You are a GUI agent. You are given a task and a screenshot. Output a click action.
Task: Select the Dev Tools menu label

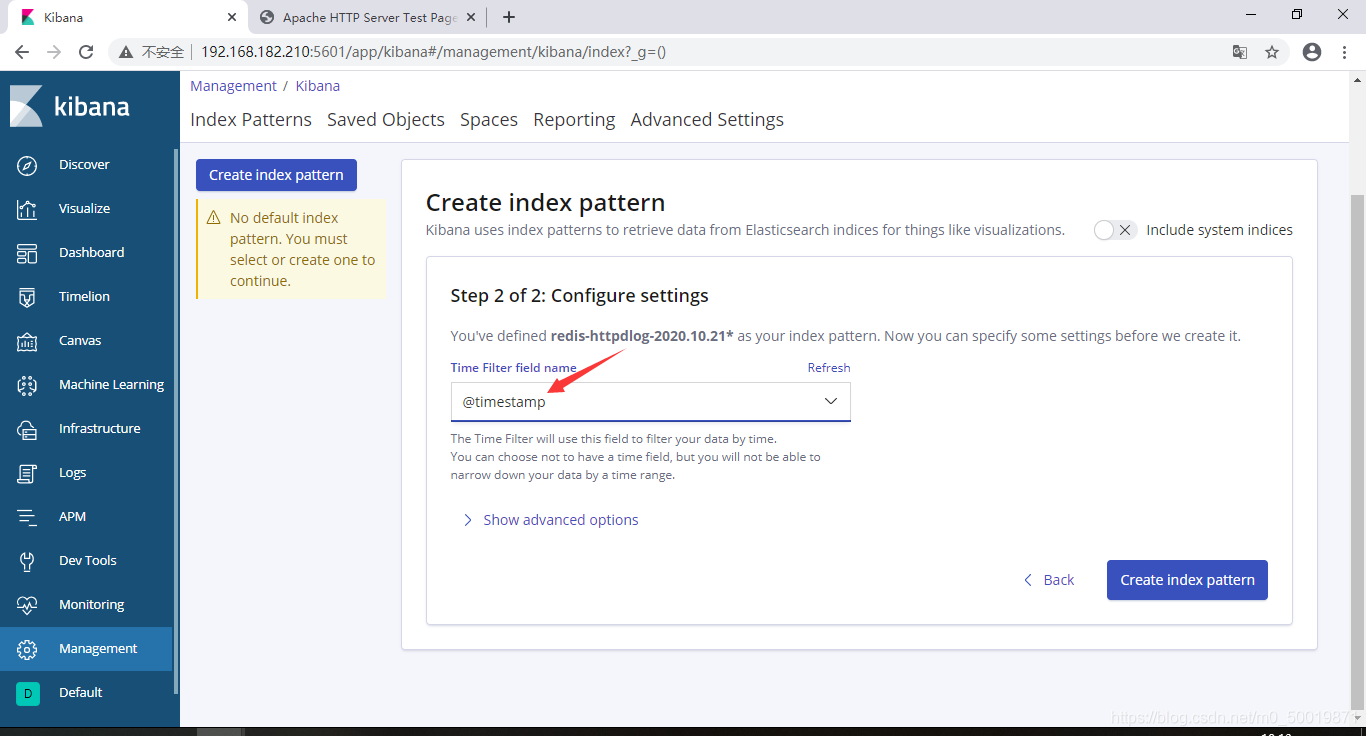click(88, 561)
